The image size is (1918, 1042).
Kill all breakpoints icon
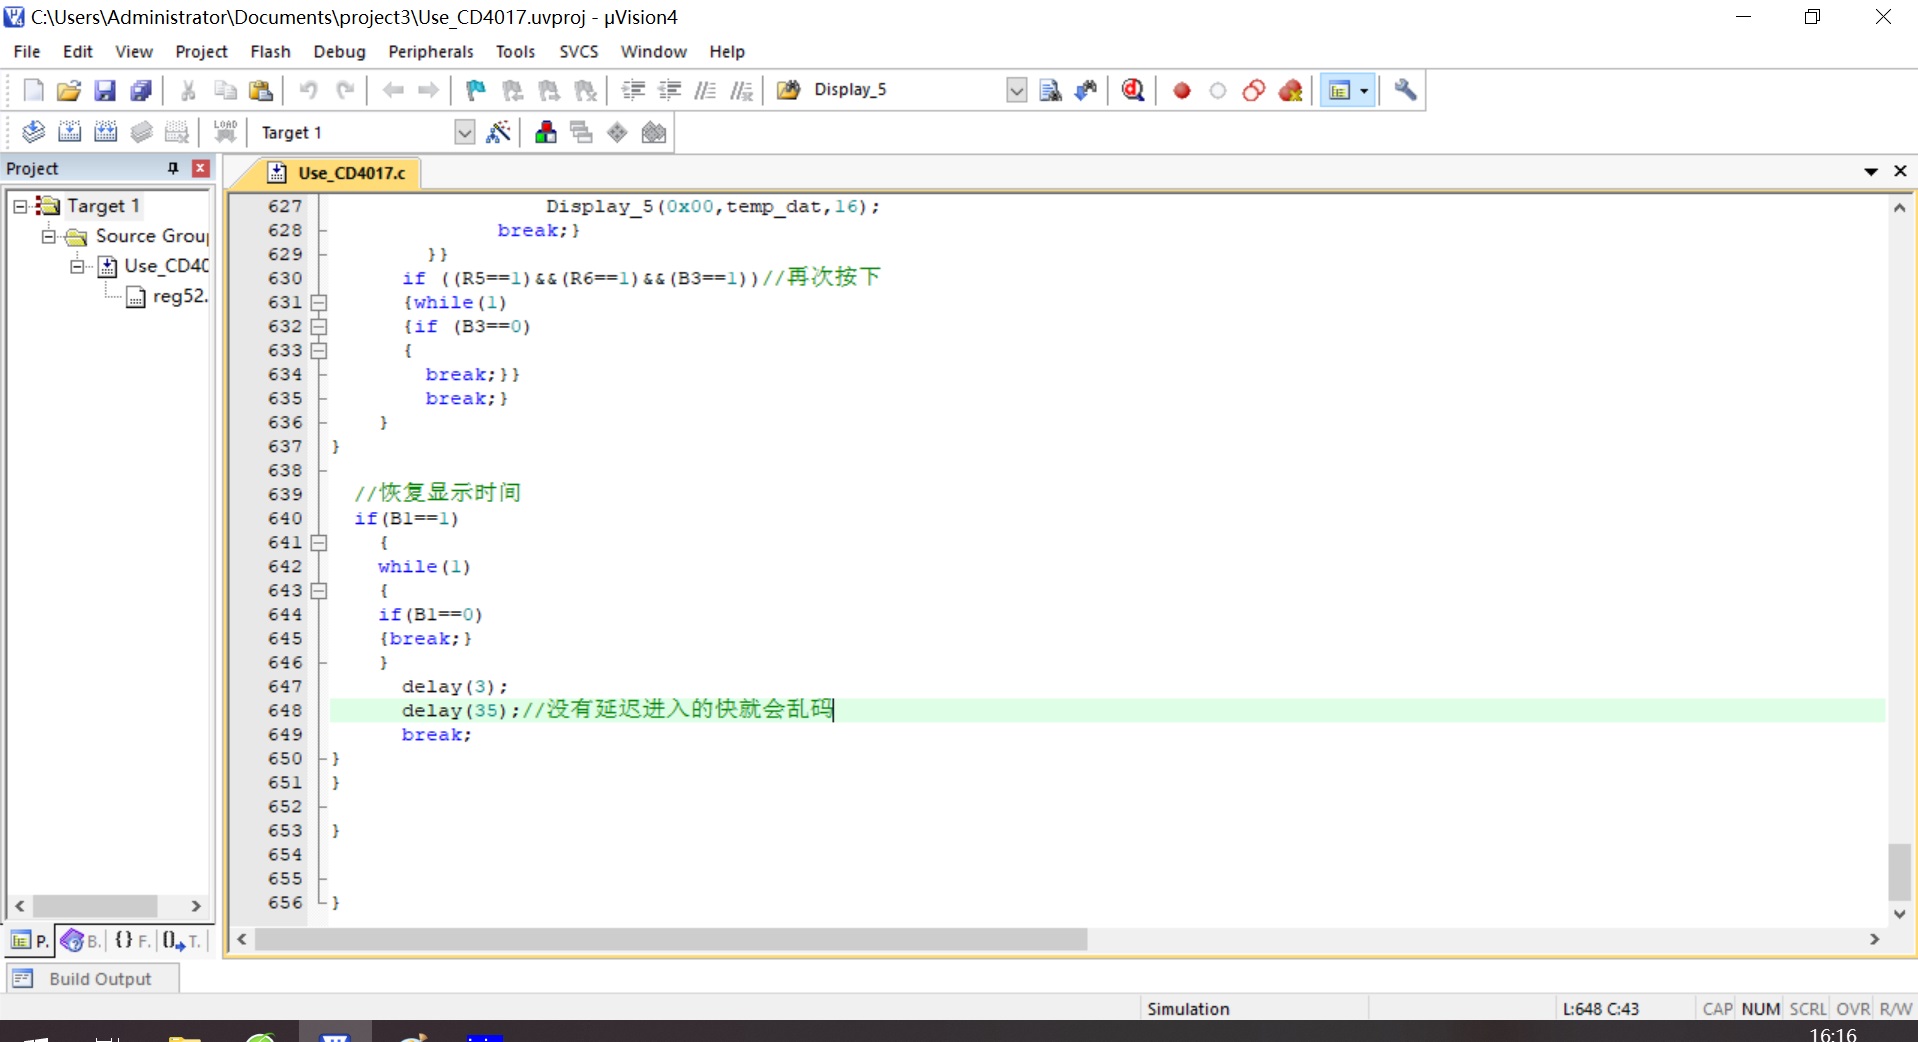[1290, 90]
